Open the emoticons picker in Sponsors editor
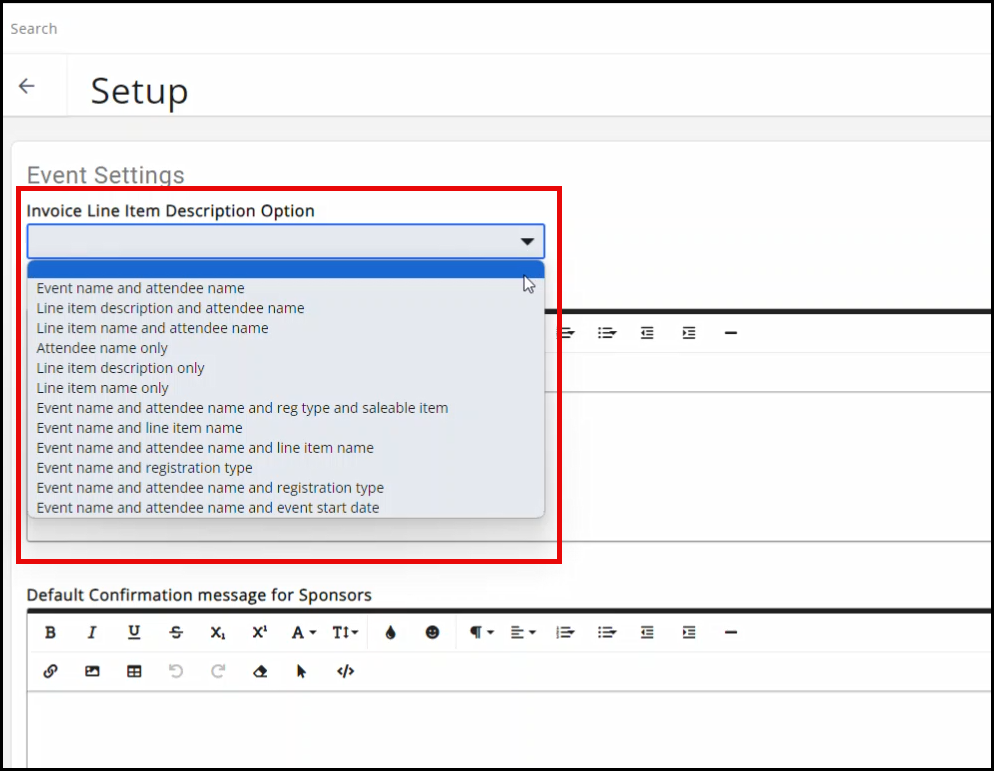 click(432, 632)
